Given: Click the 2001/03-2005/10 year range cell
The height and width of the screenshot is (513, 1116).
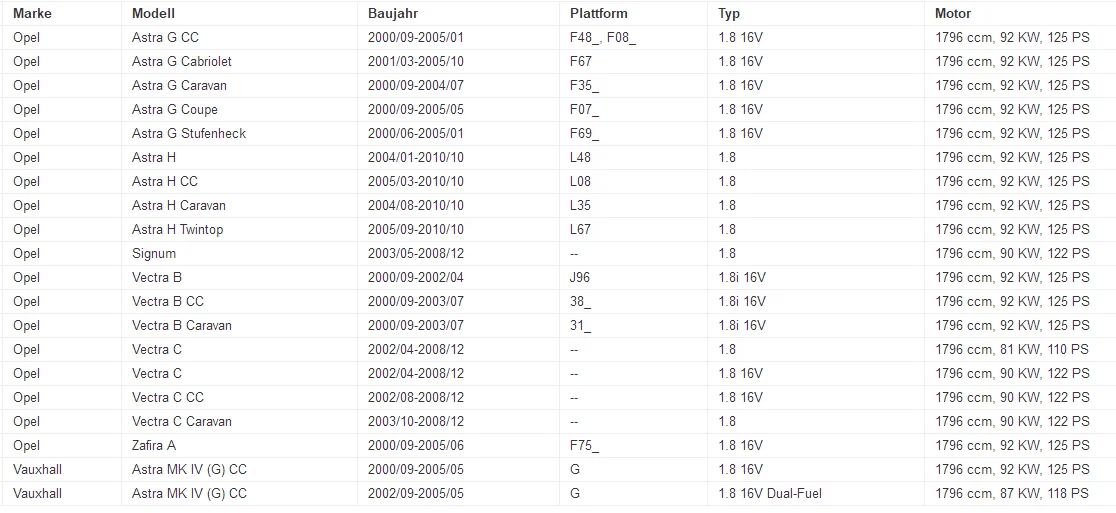Looking at the screenshot, I should 416,61.
